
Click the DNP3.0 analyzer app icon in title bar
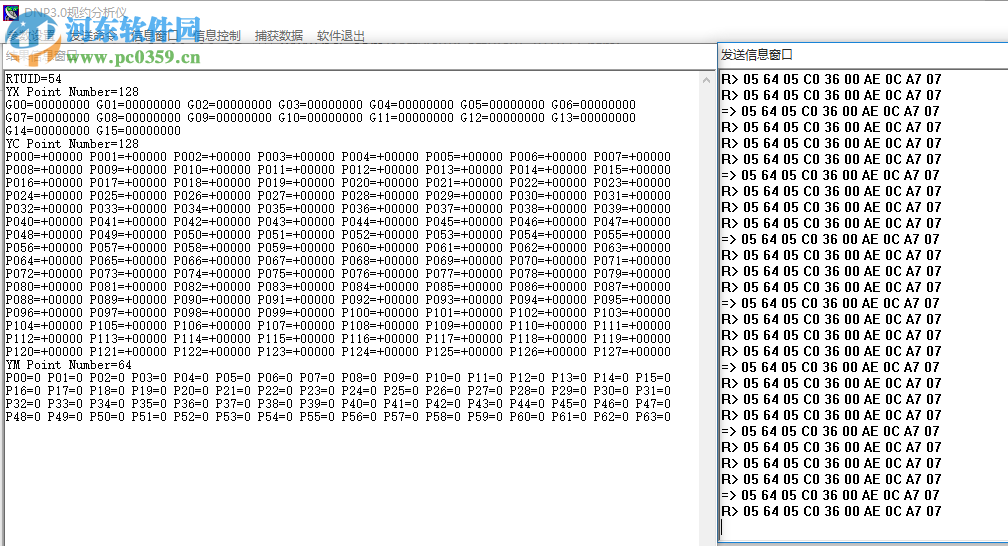click(x=11, y=12)
